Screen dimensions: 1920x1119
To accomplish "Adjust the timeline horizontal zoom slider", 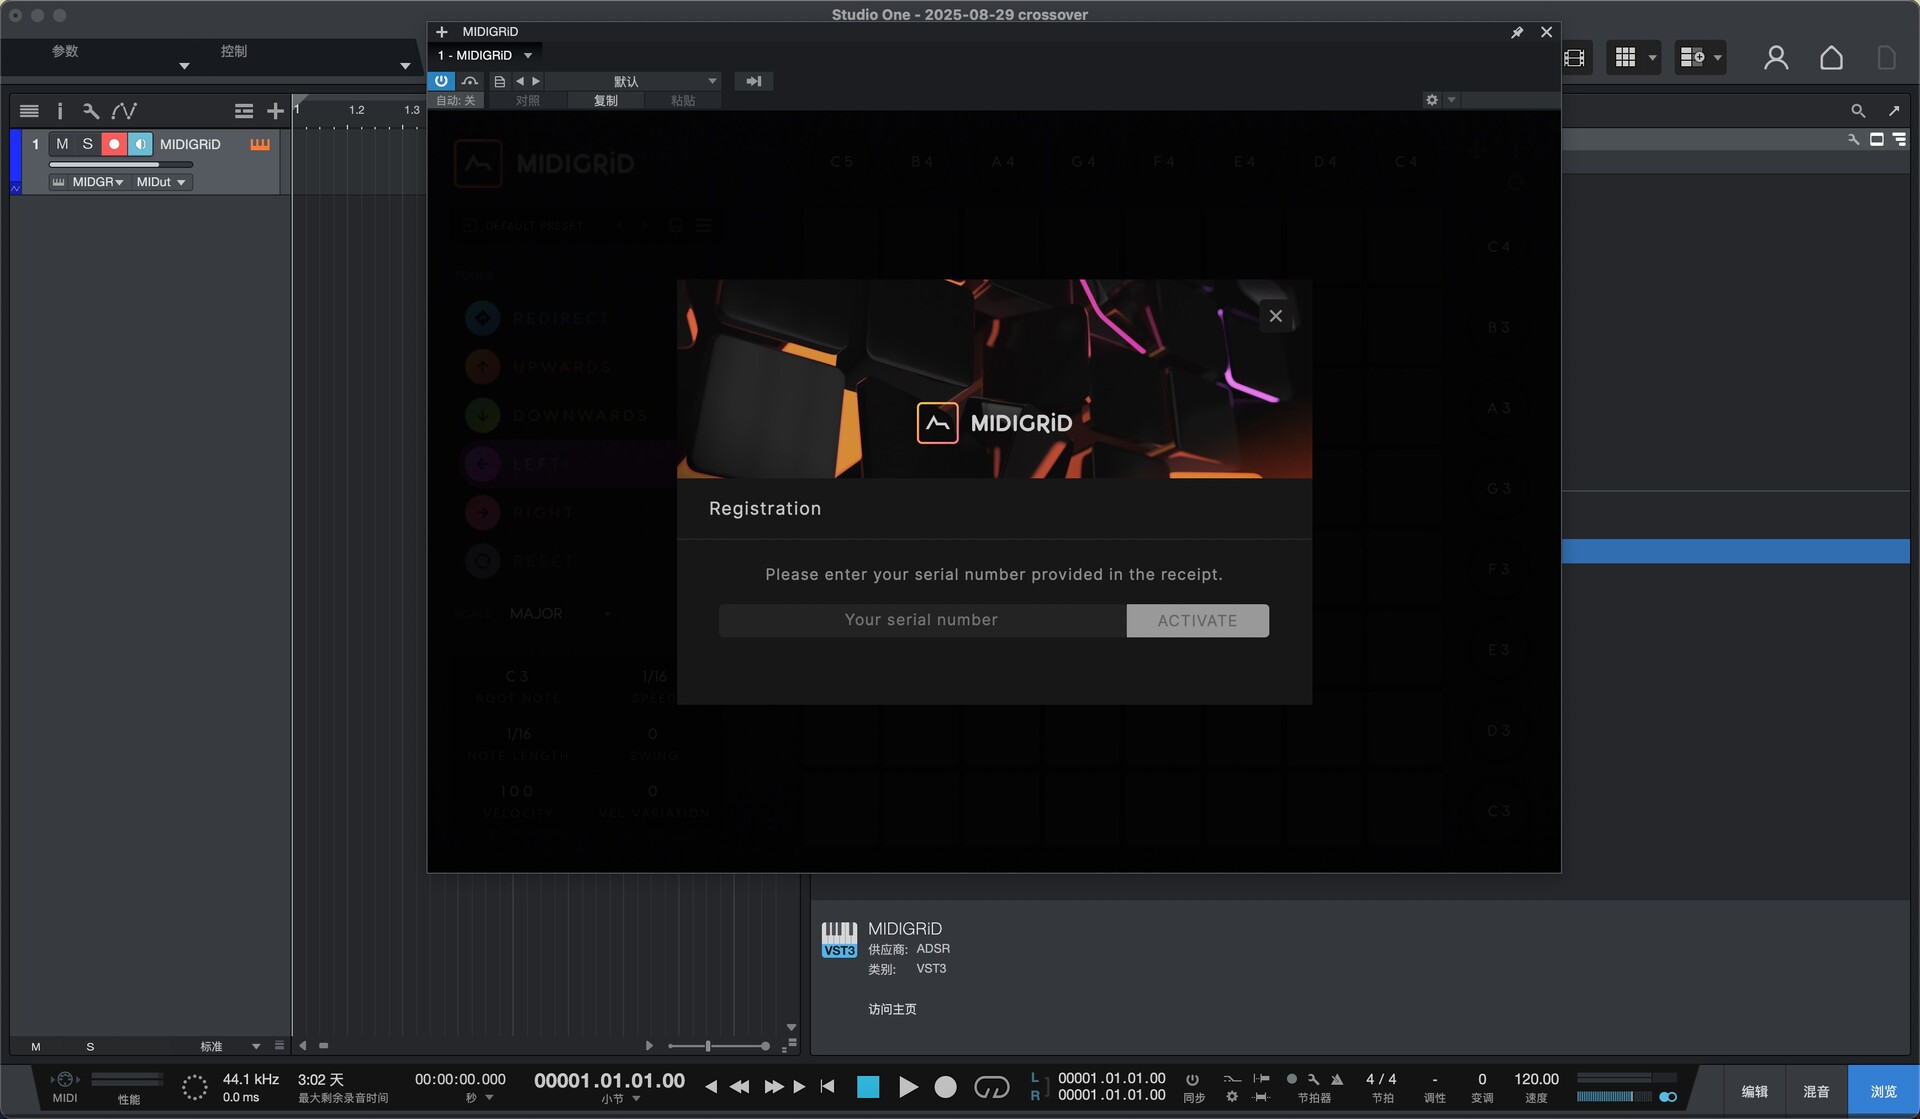I will pyautogui.click(x=718, y=1046).
